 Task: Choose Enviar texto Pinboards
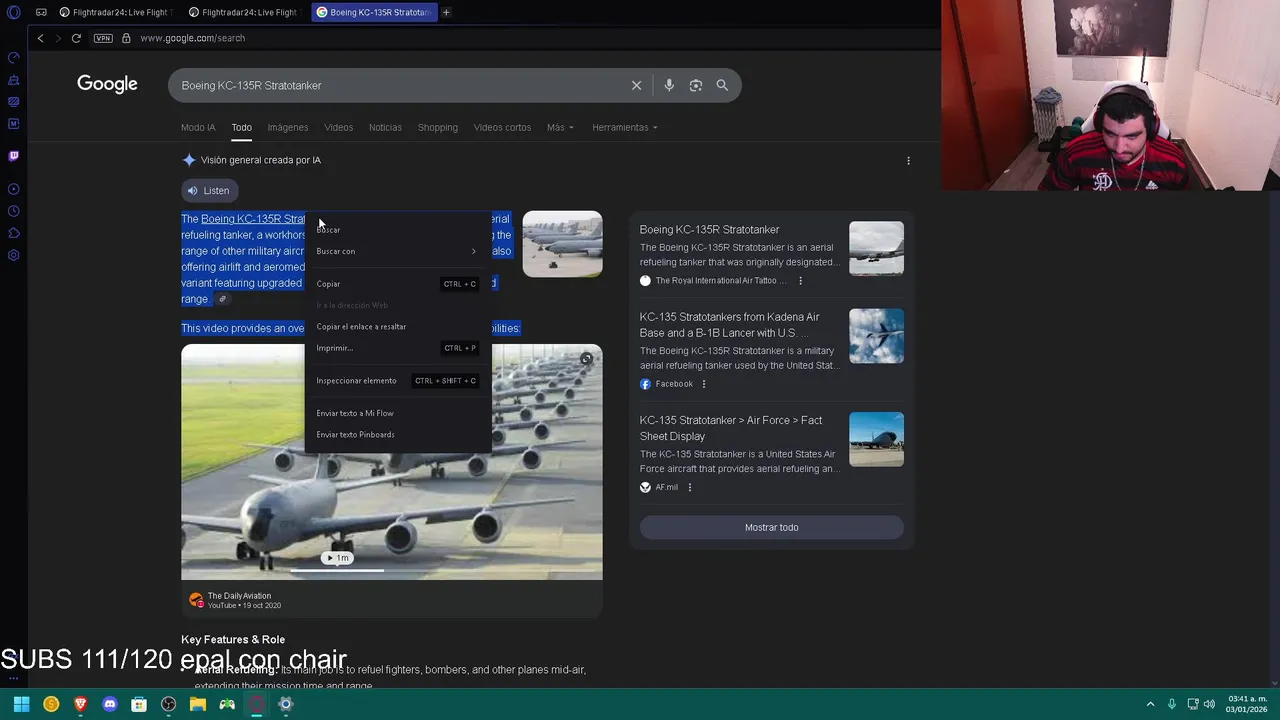tap(397, 435)
